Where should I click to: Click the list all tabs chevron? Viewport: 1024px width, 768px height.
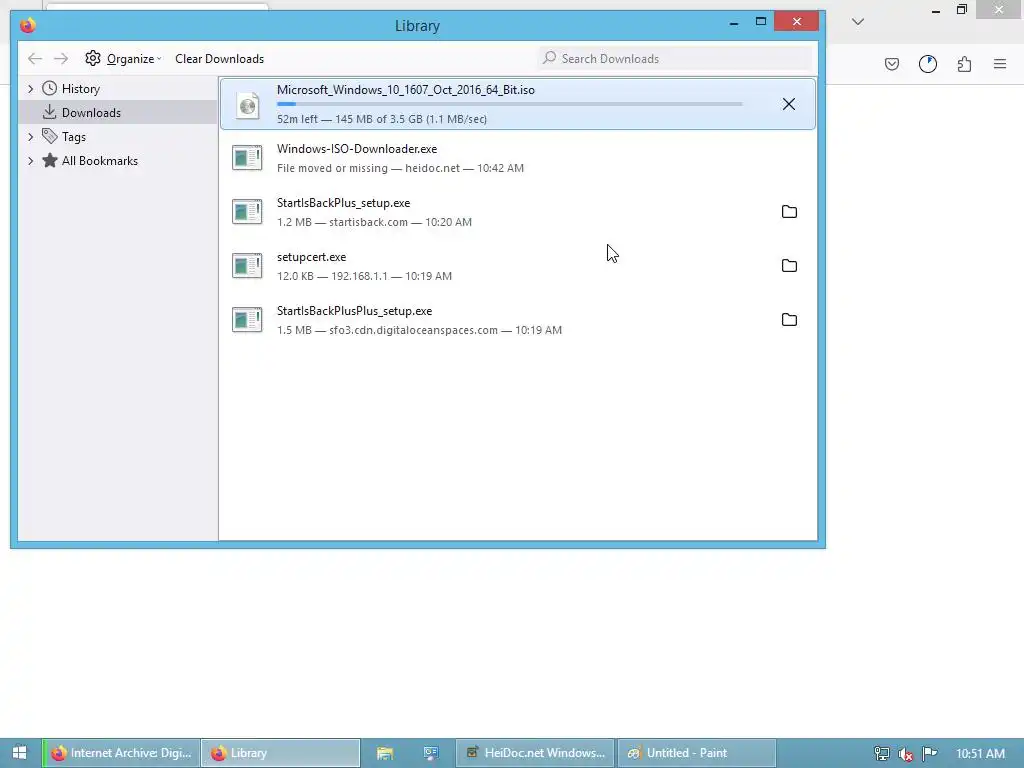(858, 22)
